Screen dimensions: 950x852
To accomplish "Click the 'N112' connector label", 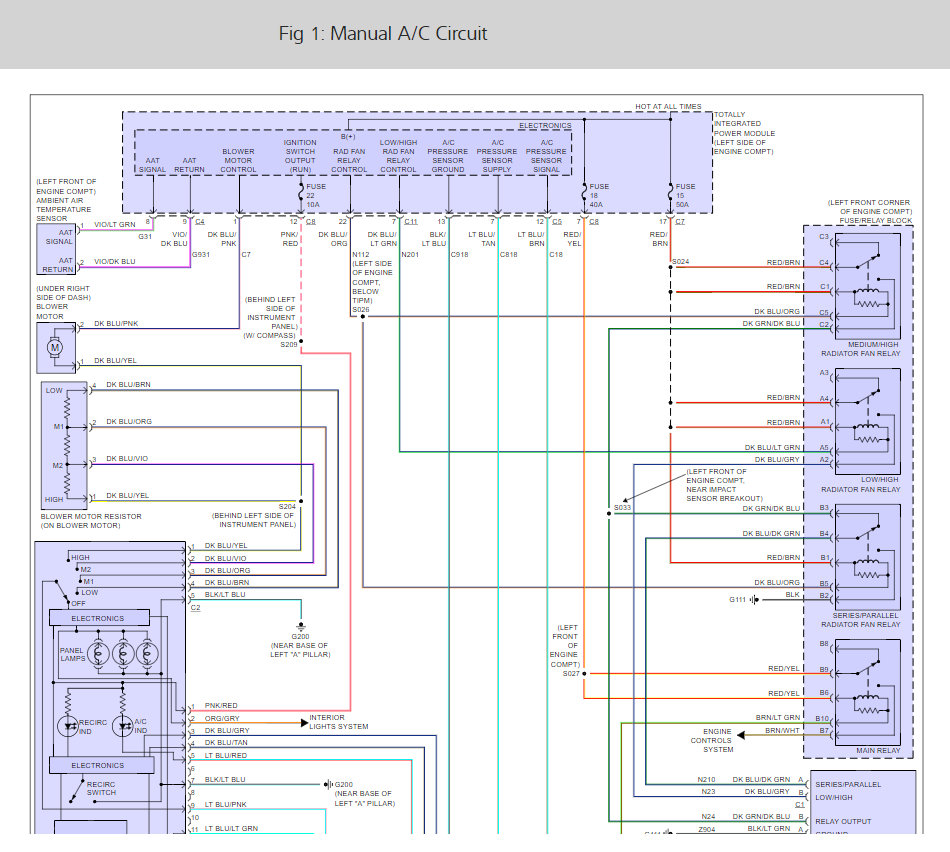I will pos(360,255).
